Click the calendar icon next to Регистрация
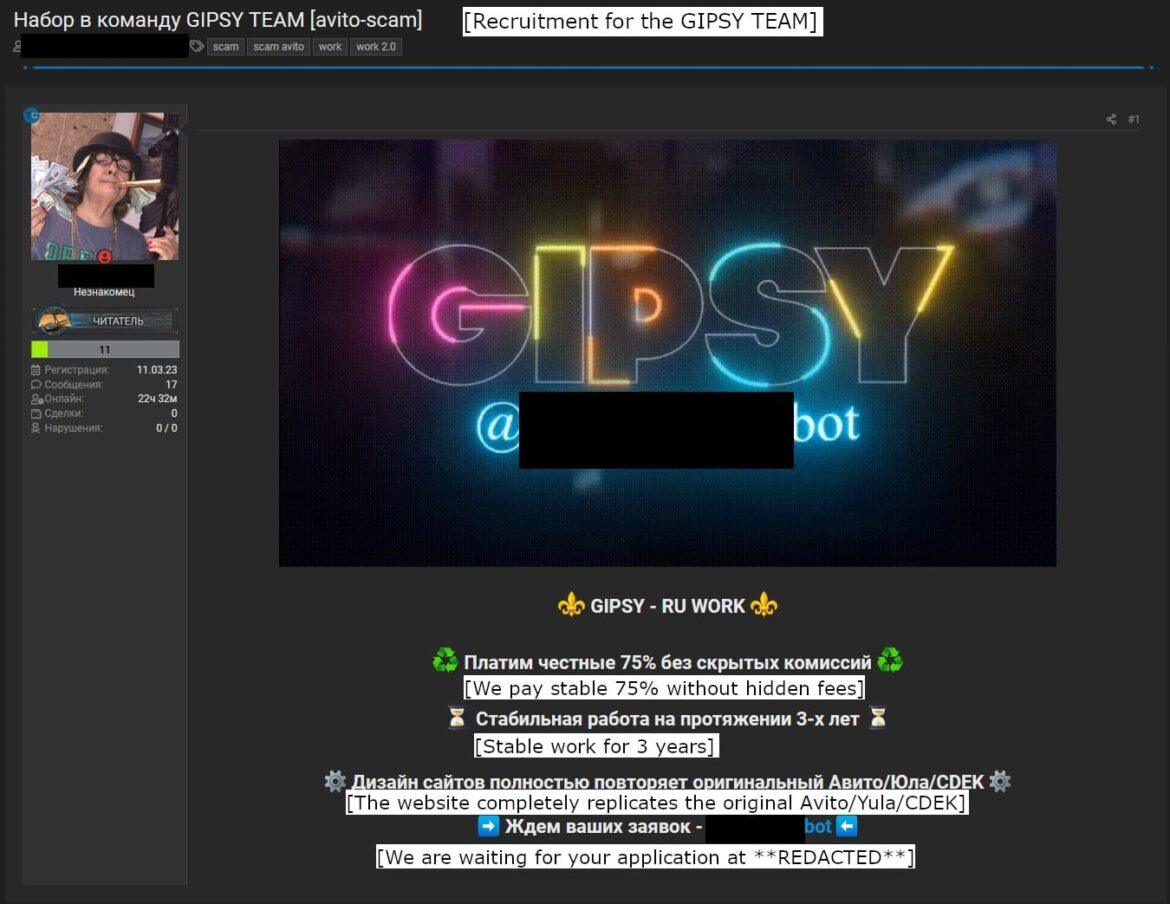The image size is (1170, 904). [x=36, y=369]
